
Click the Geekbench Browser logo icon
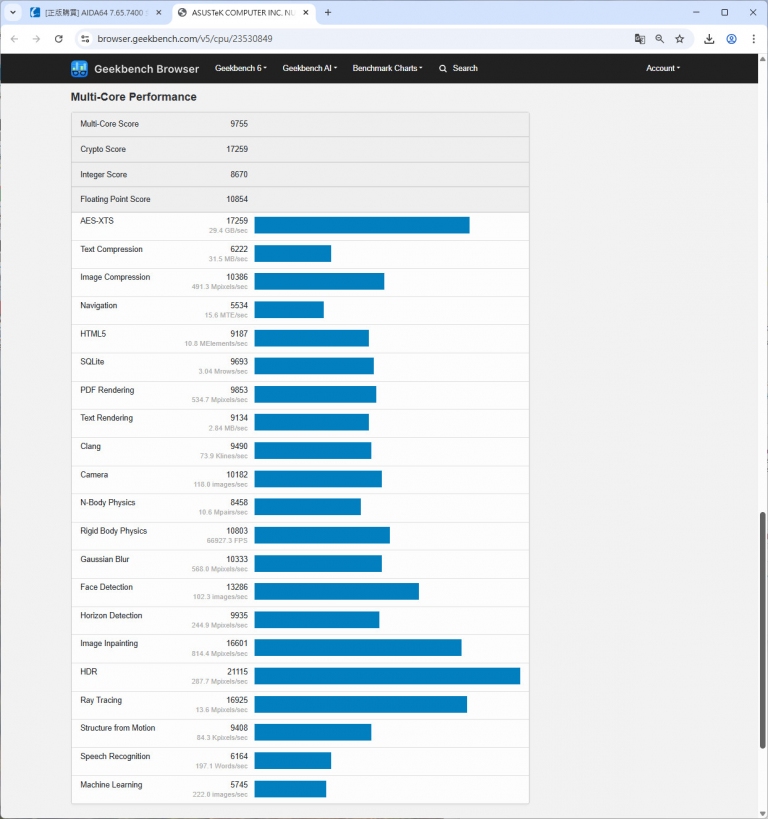tap(79, 68)
